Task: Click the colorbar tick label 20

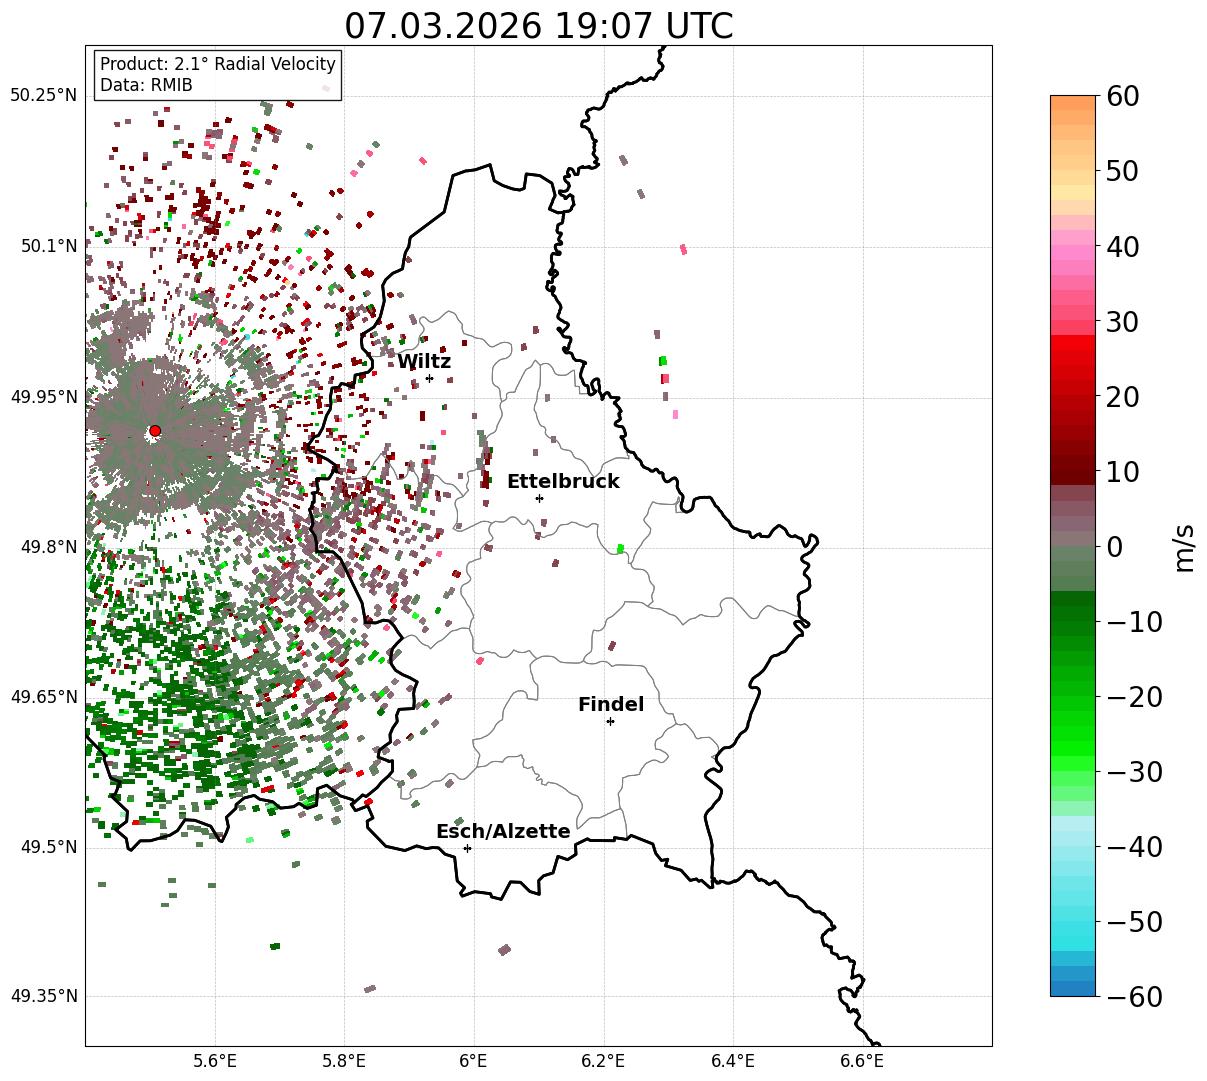Action: click(1121, 397)
